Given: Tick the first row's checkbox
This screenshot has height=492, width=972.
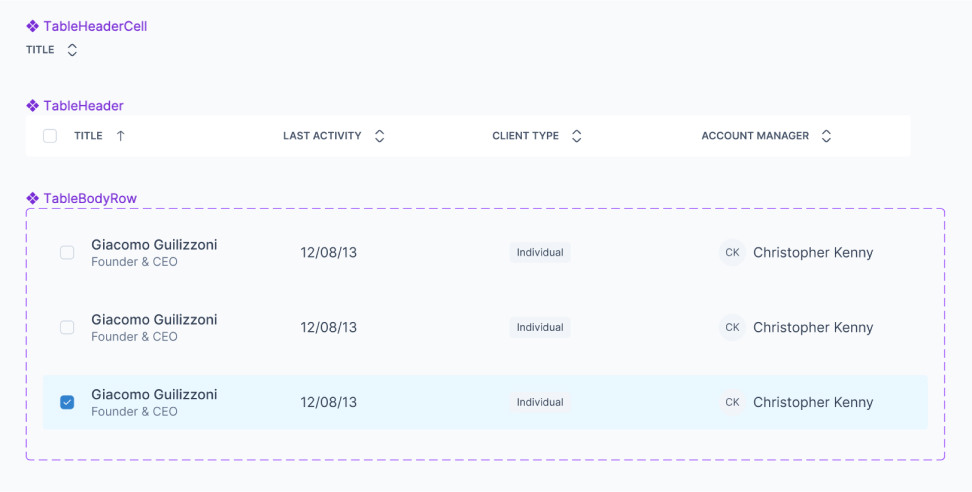Looking at the screenshot, I should pos(67,253).
